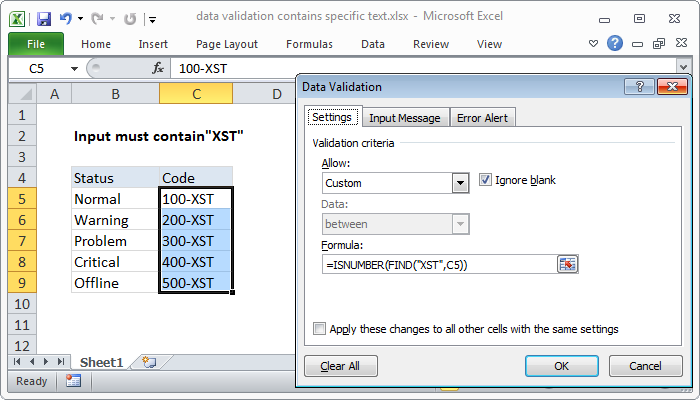Click the Formula input field
The height and width of the screenshot is (400, 700).
[x=439, y=265]
